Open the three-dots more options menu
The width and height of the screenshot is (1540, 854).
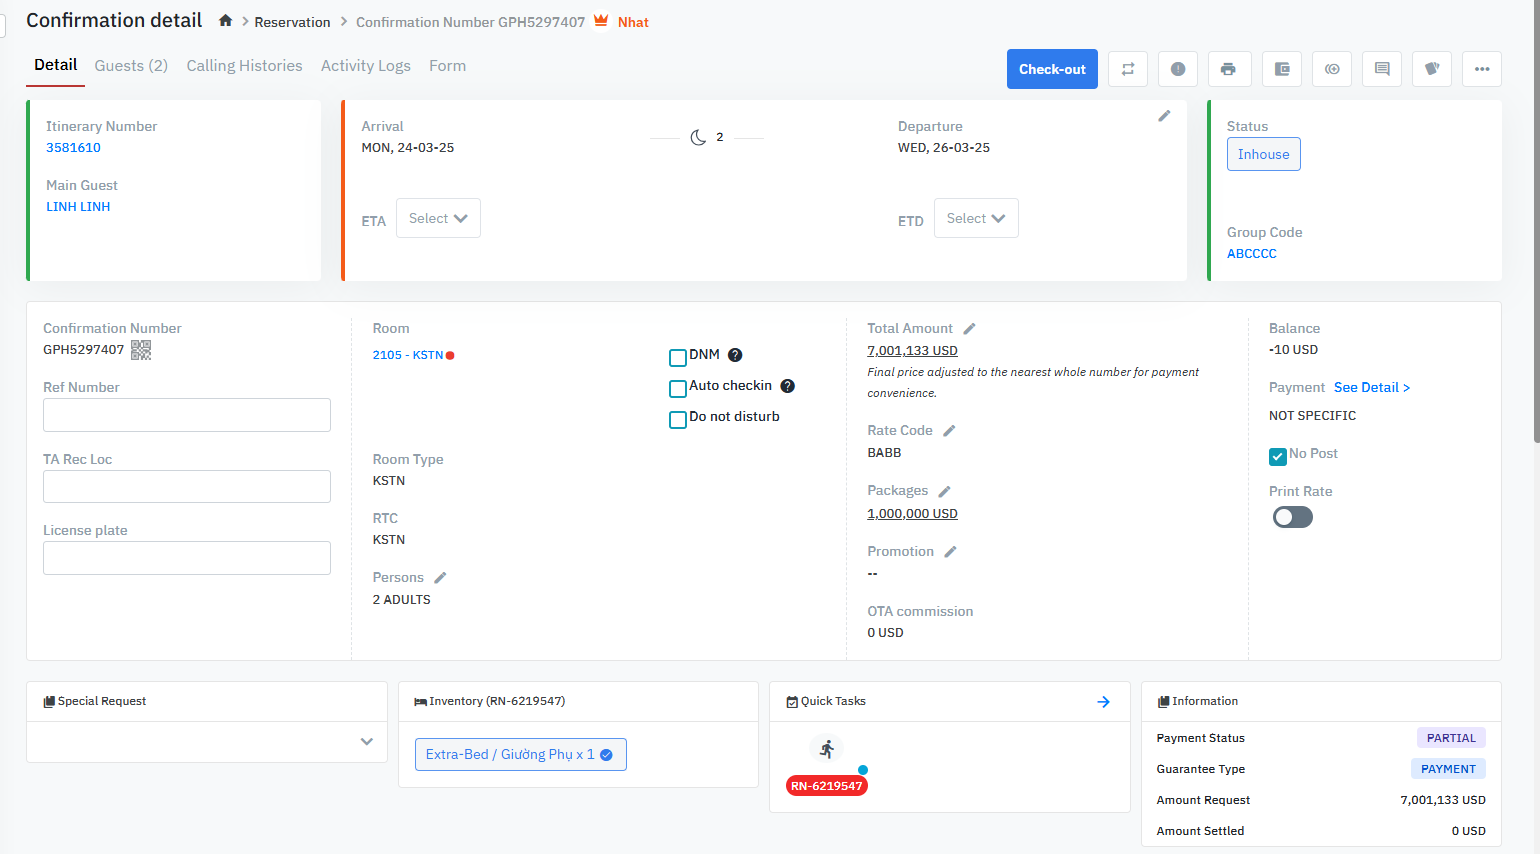pyautogui.click(x=1482, y=69)
